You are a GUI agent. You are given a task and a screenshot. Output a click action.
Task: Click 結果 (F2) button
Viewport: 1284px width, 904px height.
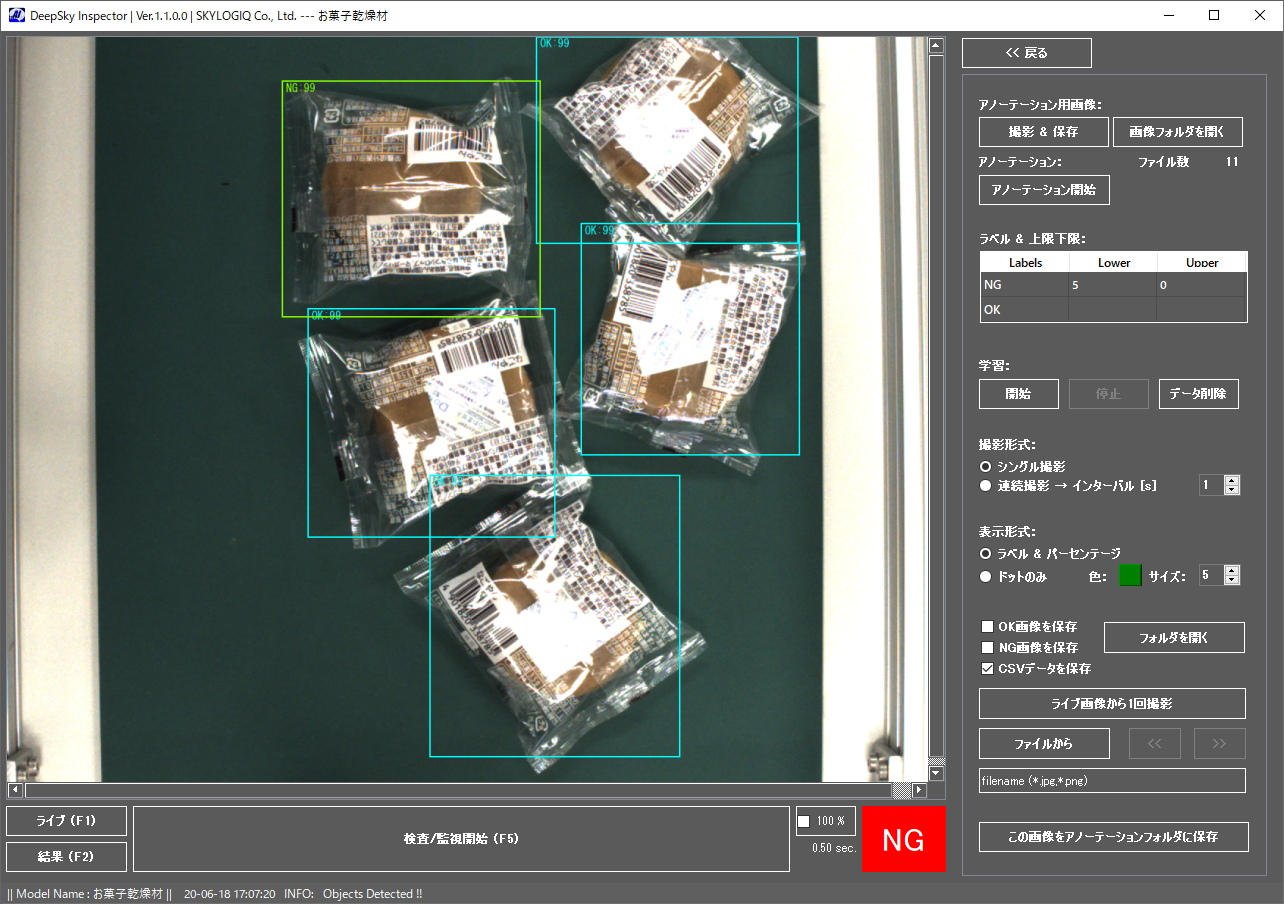tap(66, 857)
